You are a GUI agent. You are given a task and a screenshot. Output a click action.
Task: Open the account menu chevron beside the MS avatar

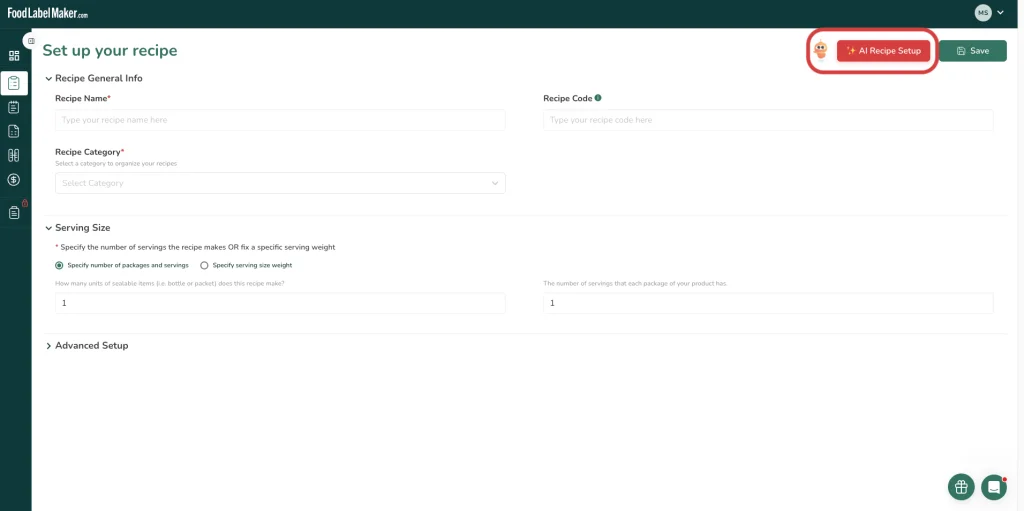(1000, 12)
